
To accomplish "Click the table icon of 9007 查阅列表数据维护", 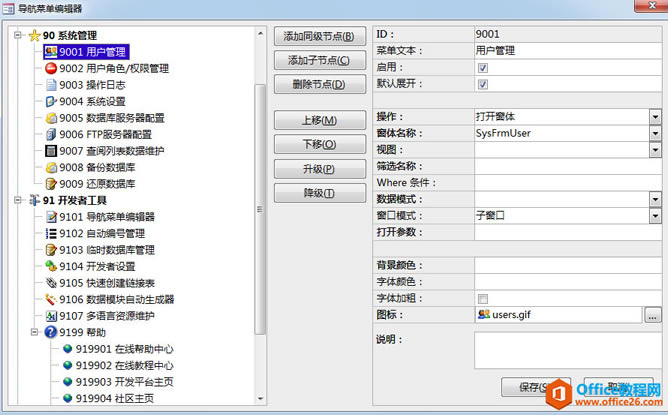I will coord(51,151).
